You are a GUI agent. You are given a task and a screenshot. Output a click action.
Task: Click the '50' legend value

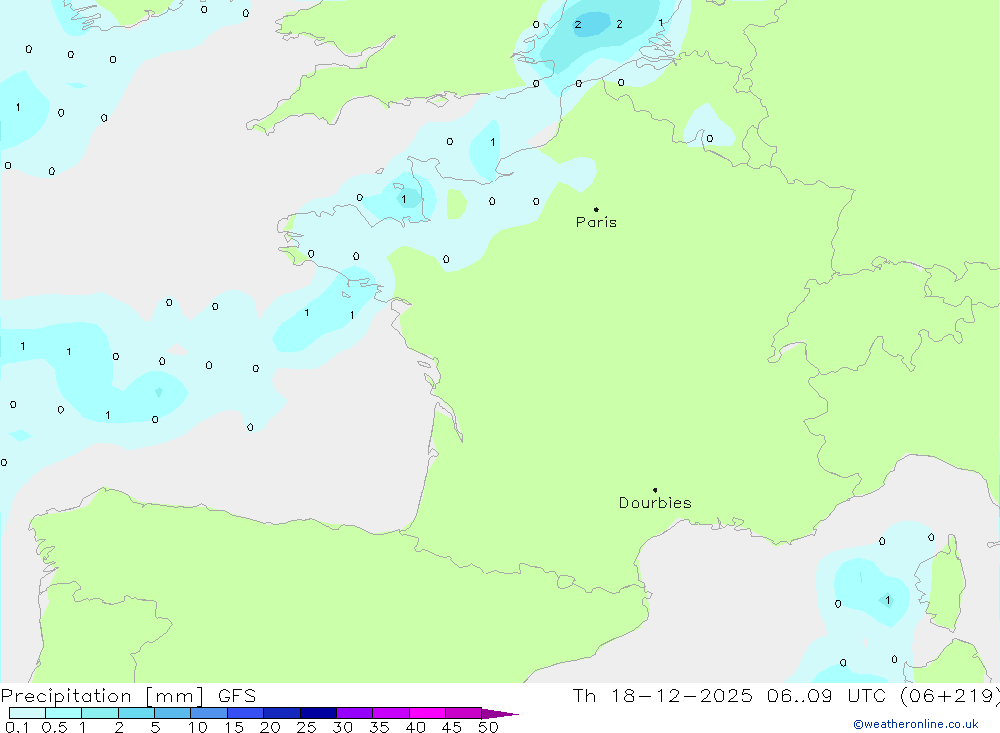[x=488, y=727]
